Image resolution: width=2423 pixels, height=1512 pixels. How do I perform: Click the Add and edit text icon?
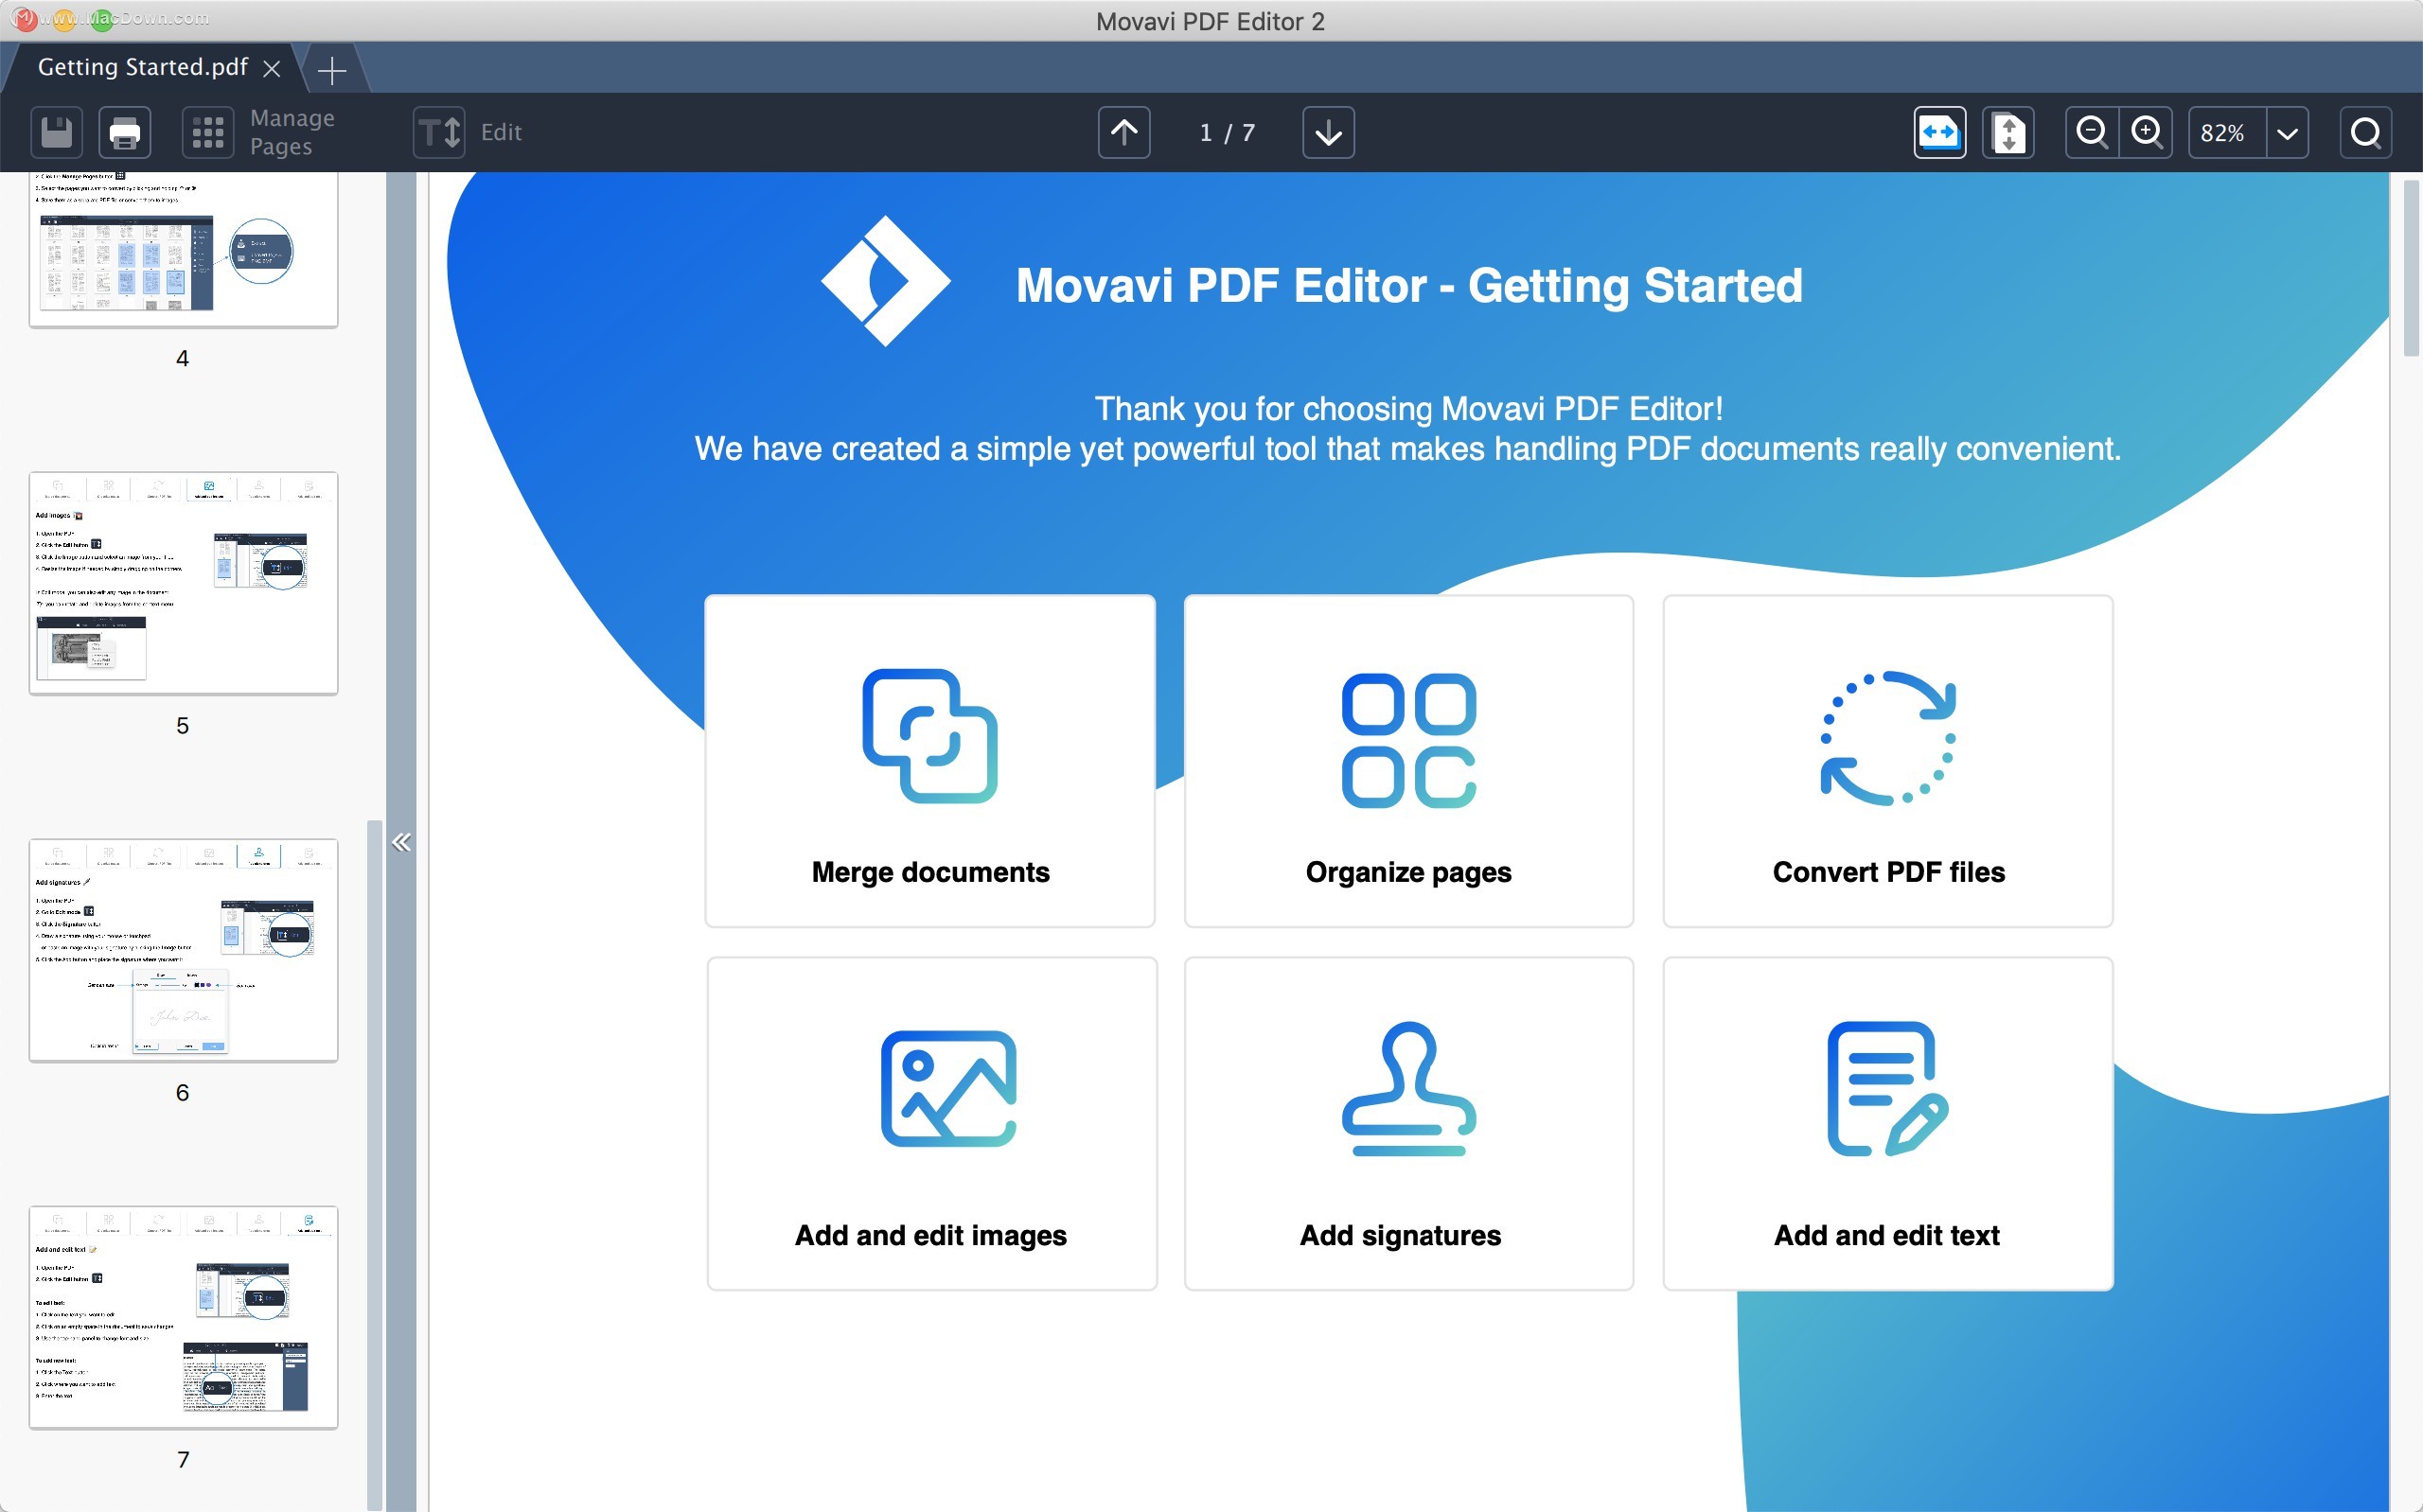pos(1888,1088)
